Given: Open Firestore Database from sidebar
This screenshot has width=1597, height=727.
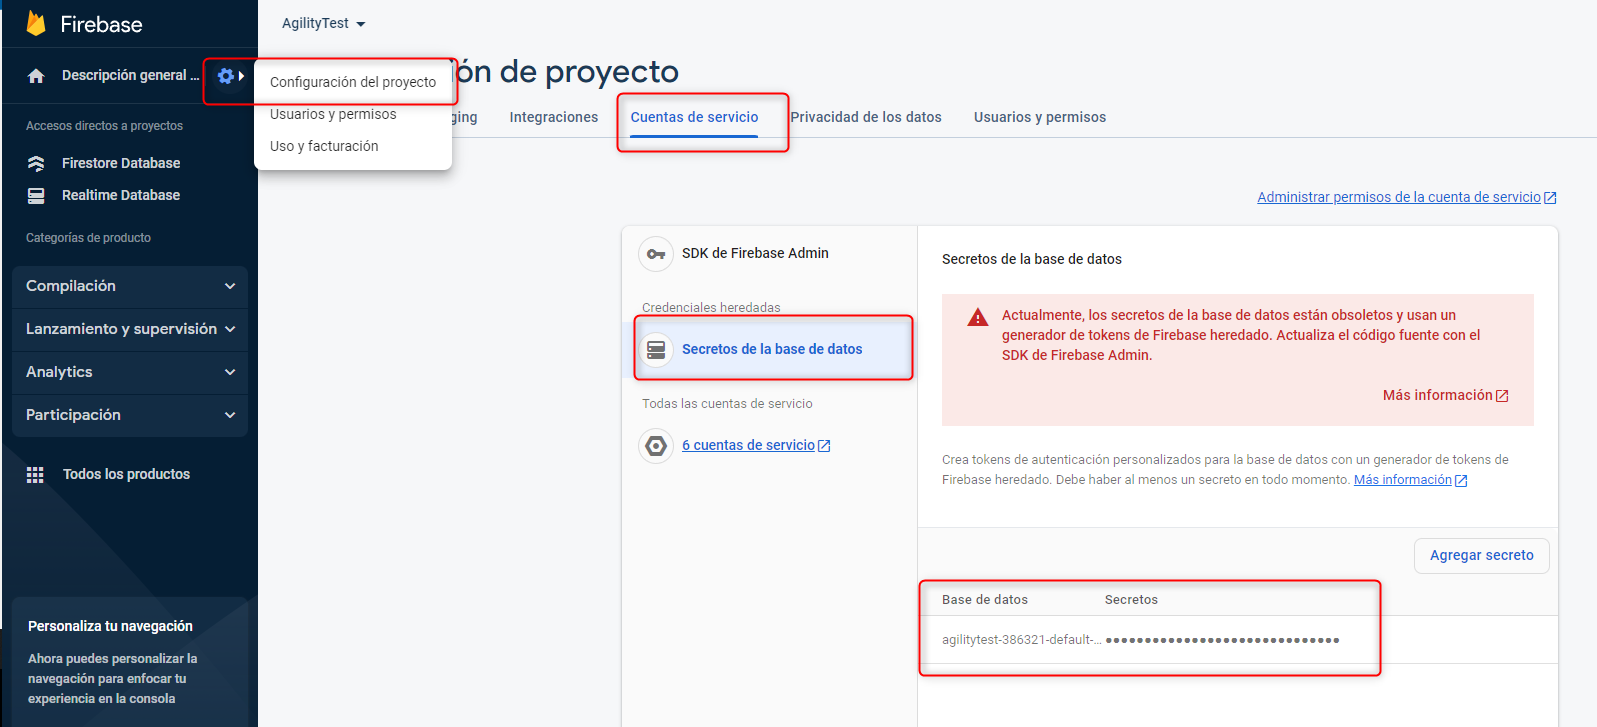Looking at the screenshot, I should [x=121, y=163].
